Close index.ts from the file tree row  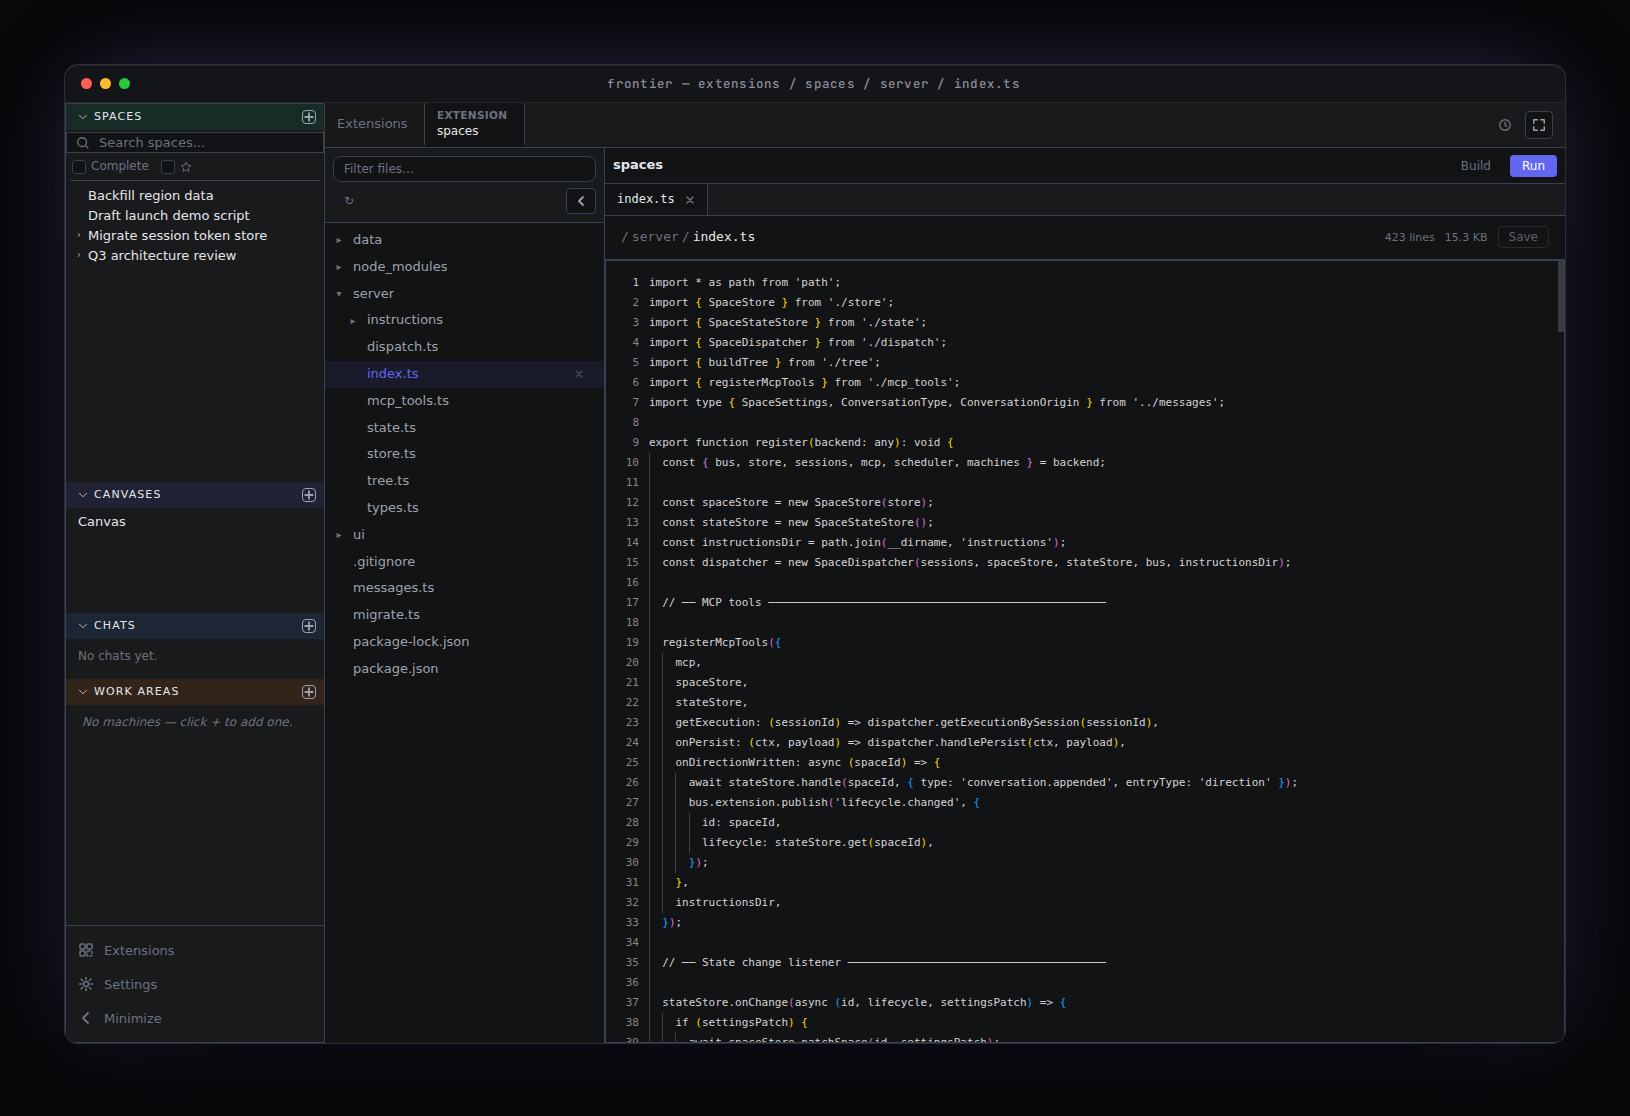coord(579,374)
